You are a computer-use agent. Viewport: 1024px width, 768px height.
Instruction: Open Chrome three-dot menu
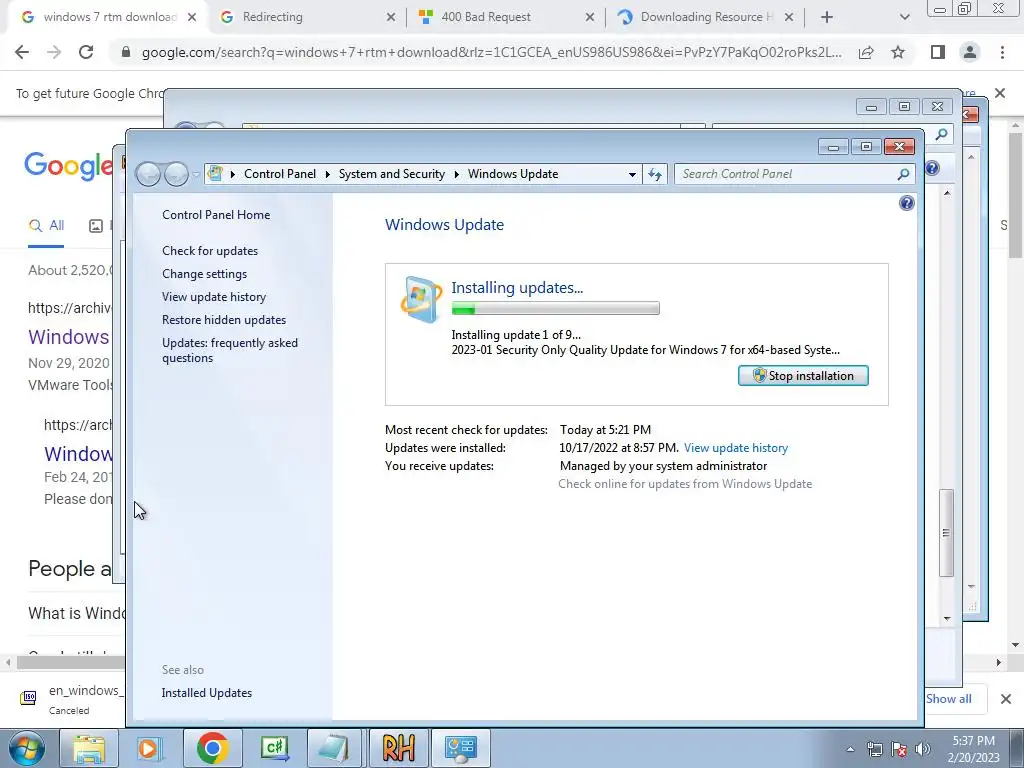pos(1002,52)
